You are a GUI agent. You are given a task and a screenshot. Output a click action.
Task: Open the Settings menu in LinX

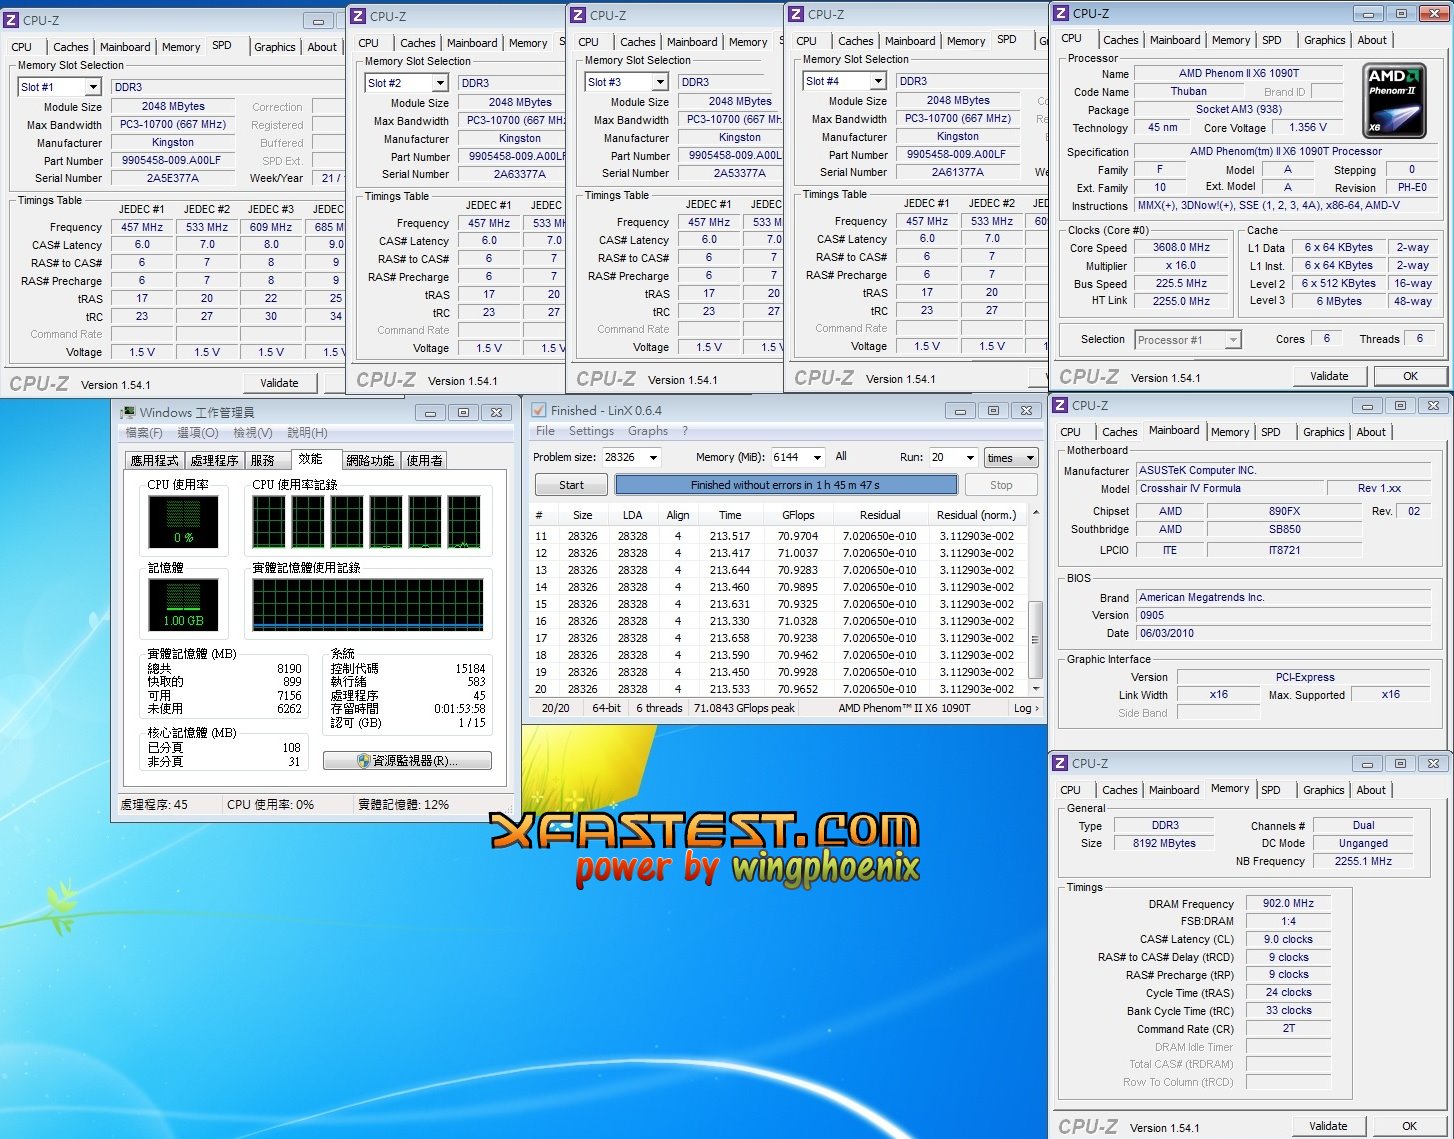[591, 431]
